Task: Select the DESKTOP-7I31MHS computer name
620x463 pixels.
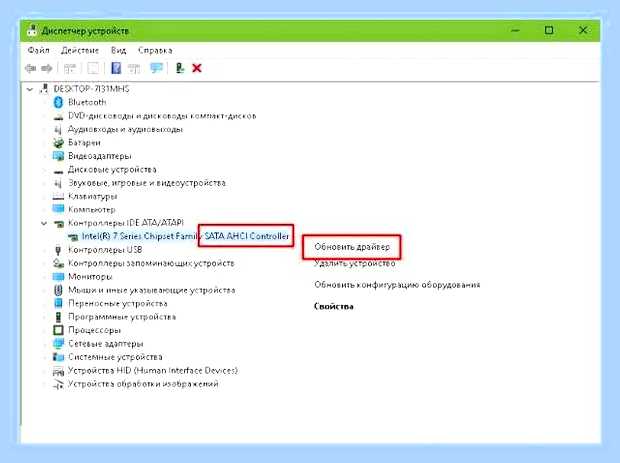Action: click(91, 89)
